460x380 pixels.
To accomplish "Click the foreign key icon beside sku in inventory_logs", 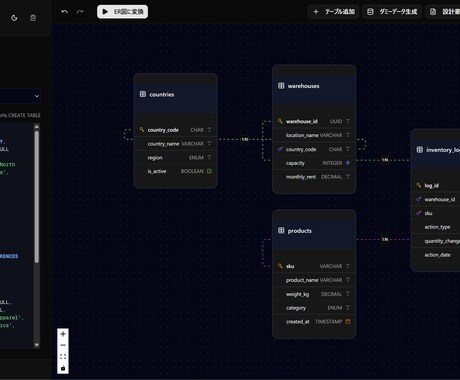I will point(419,213).
